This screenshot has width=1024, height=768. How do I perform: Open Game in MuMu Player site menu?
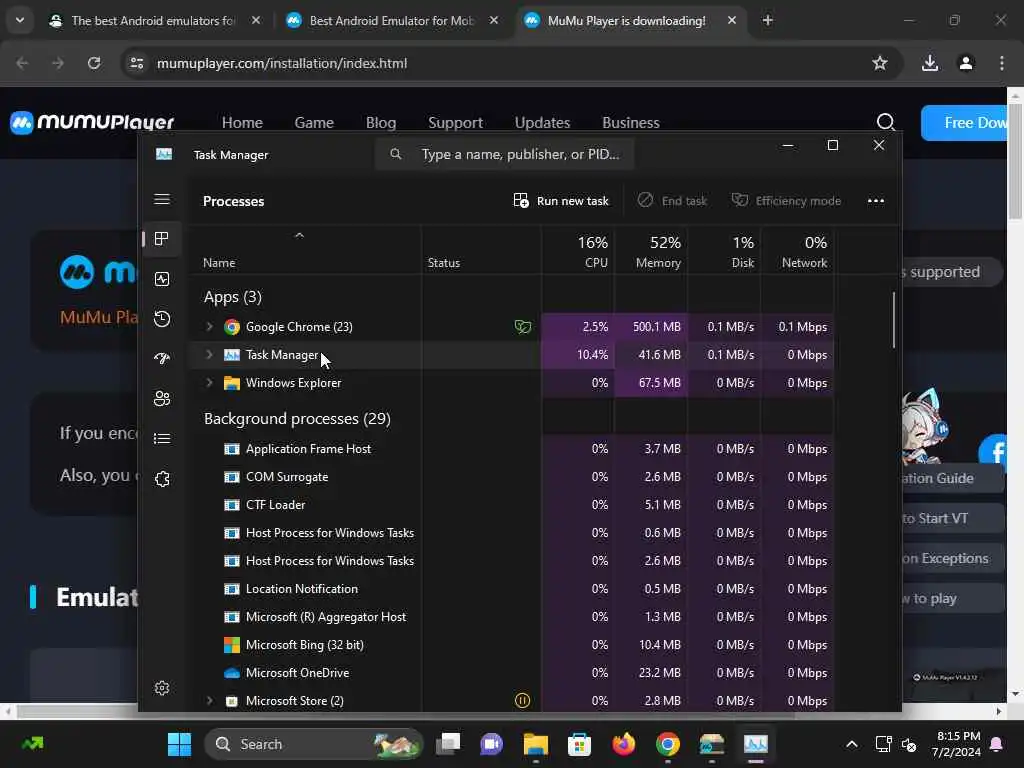coord(314,123)
